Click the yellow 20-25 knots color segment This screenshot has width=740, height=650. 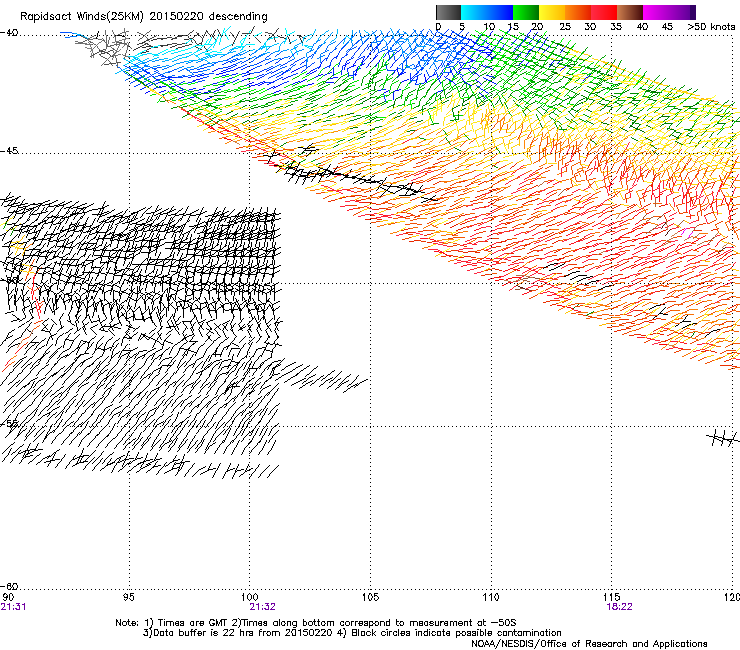[x=552, y=12]
